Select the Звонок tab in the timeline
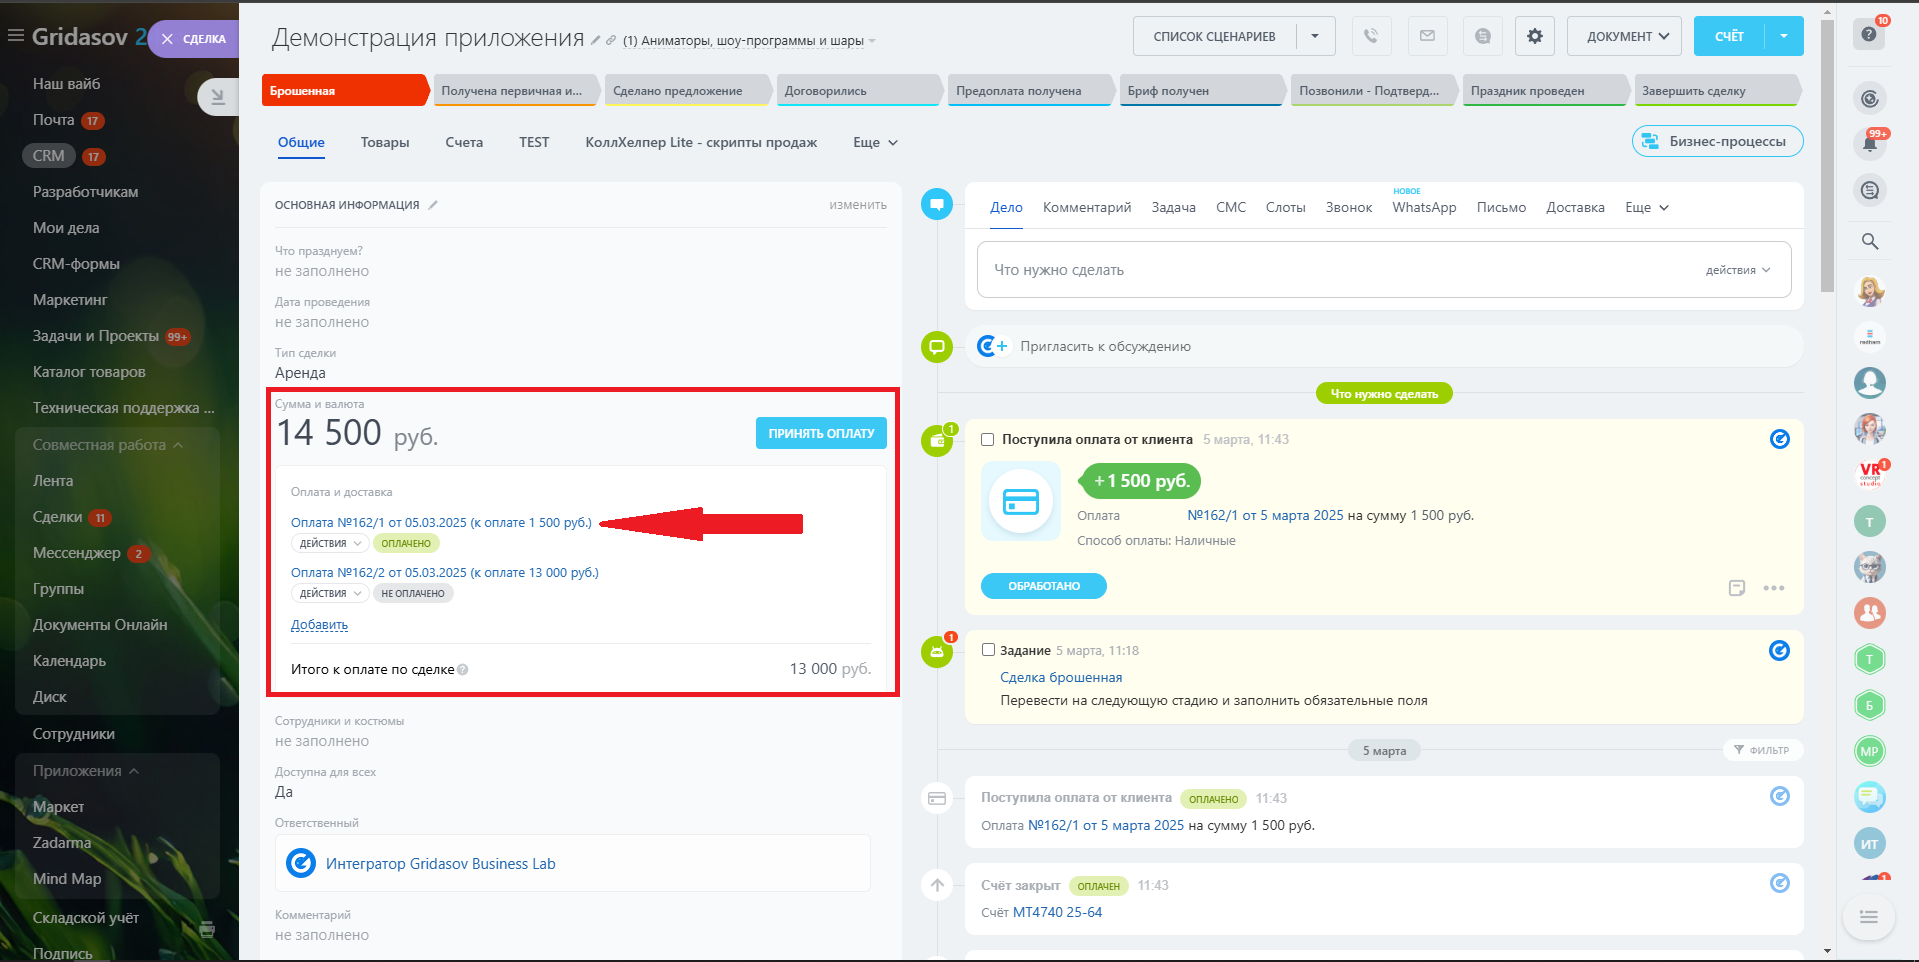The width and height of the screenshot is (1919, 962). coord(1349,208)
